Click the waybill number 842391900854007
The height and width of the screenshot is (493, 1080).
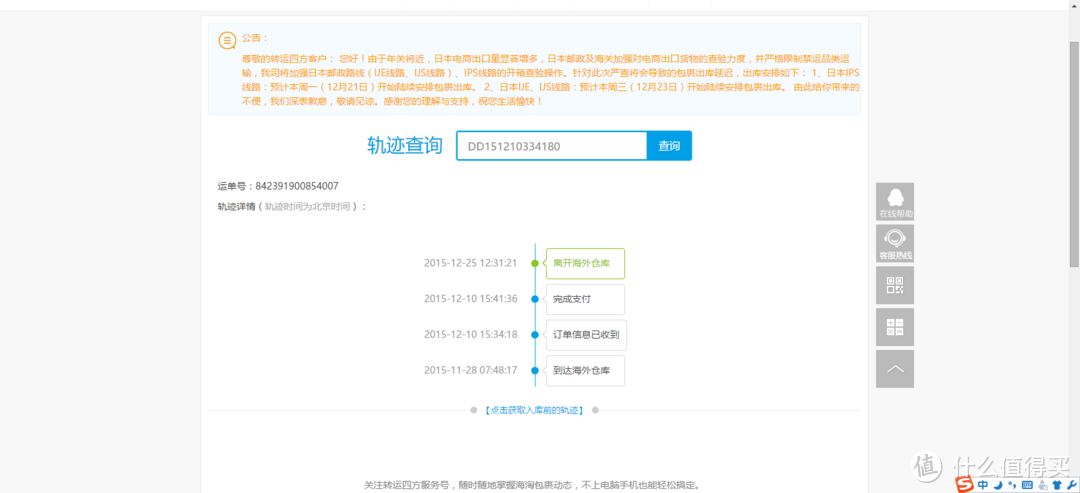(297, 186)
